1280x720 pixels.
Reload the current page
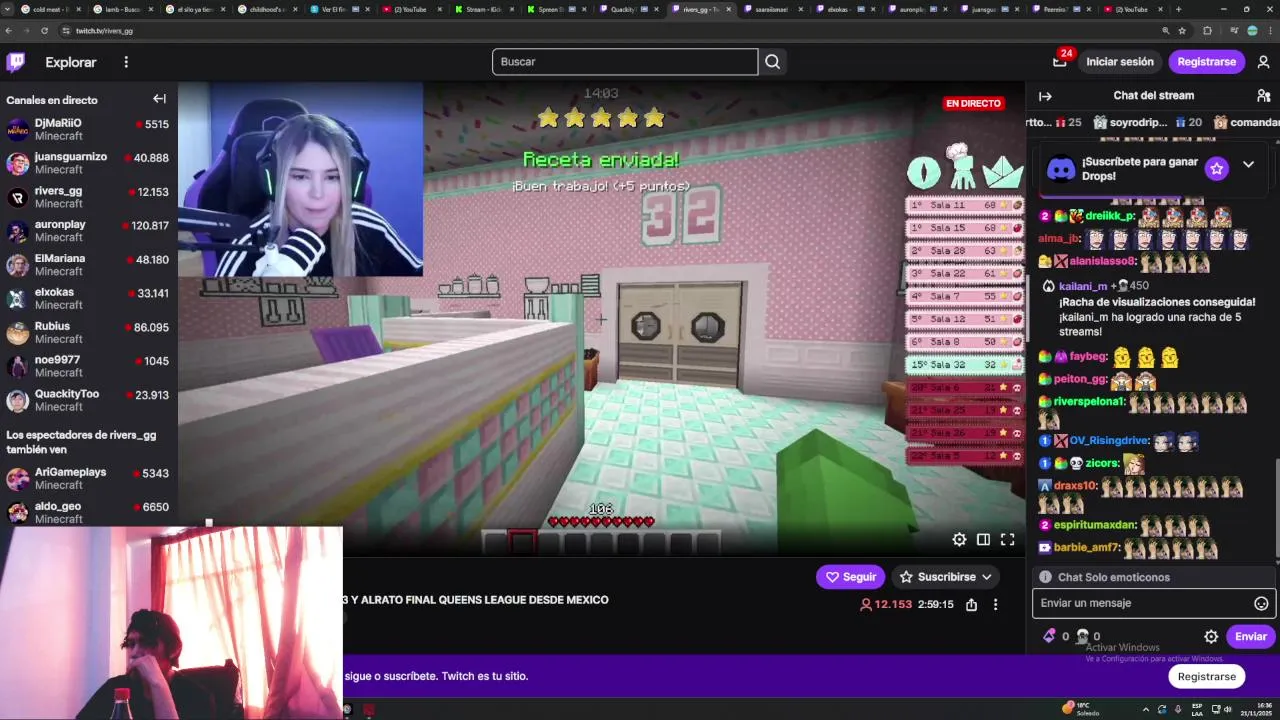[x=44, y=31]
